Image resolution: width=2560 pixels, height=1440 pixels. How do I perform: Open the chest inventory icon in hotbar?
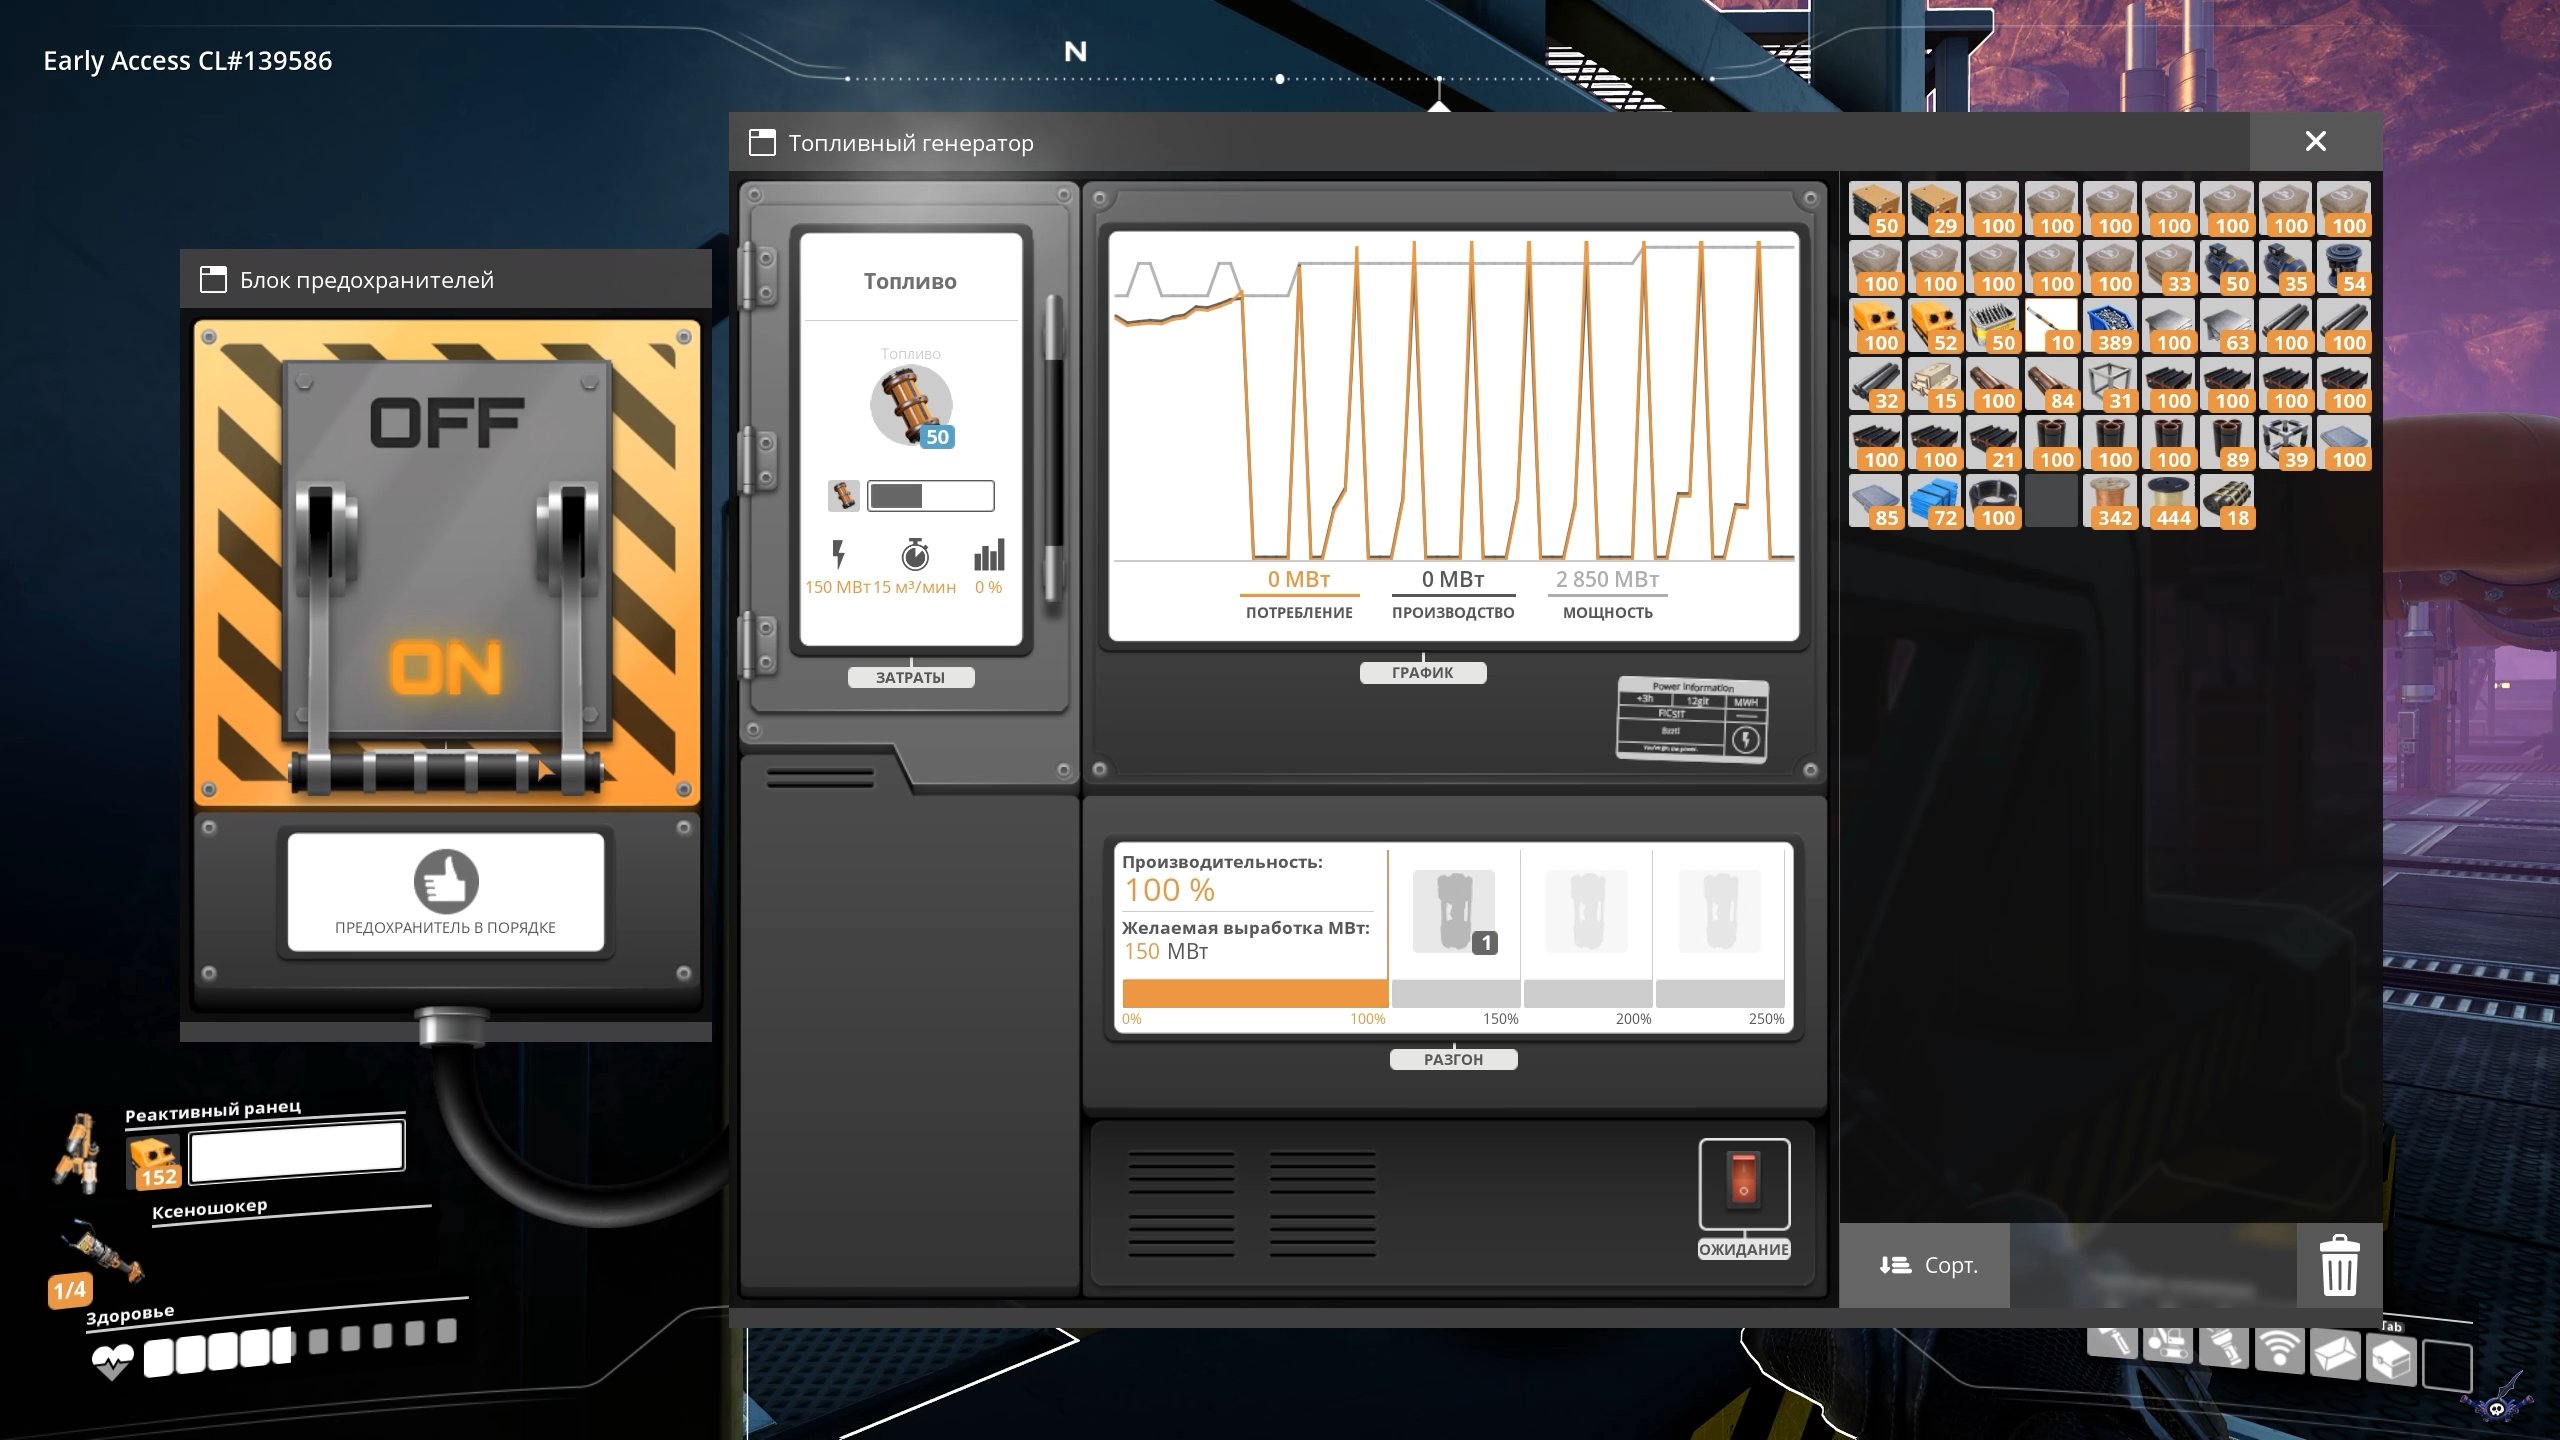2391,1359
